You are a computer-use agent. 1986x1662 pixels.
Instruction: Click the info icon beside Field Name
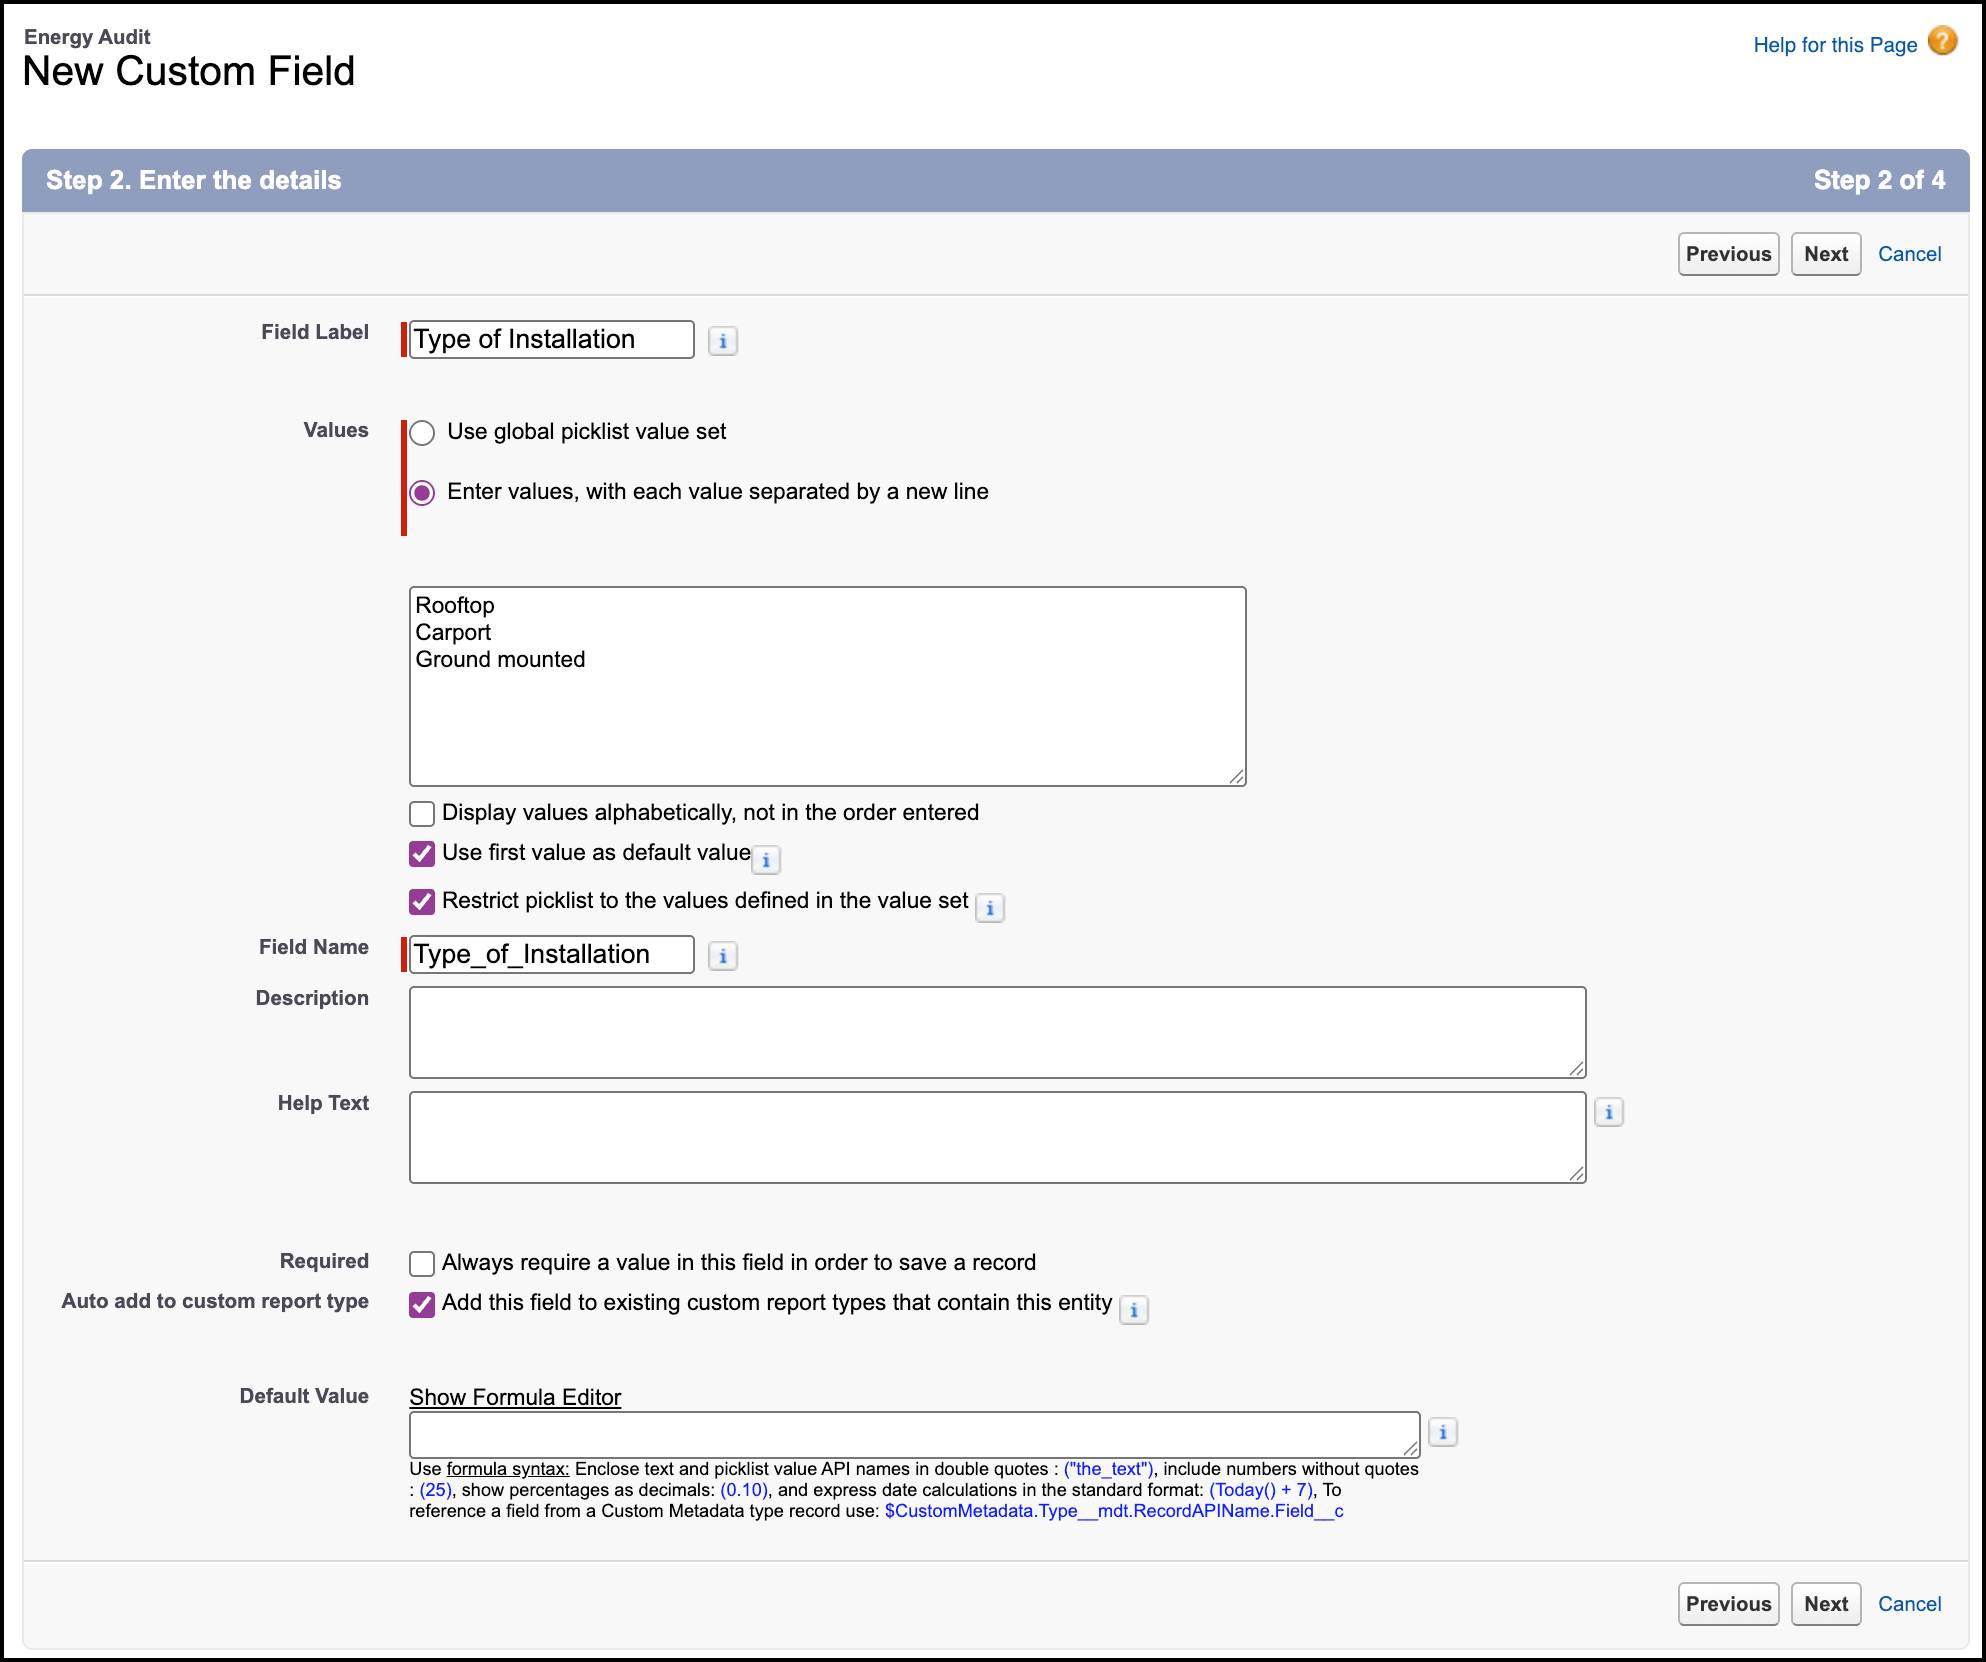[x=723, y=956]
